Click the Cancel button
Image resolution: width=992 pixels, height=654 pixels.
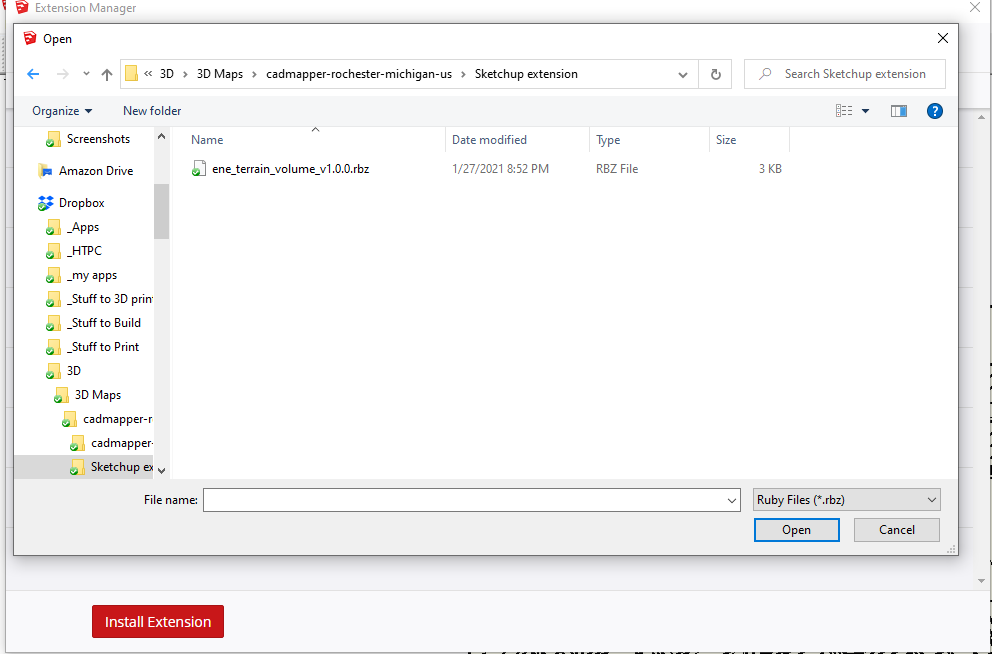(896, 530)
